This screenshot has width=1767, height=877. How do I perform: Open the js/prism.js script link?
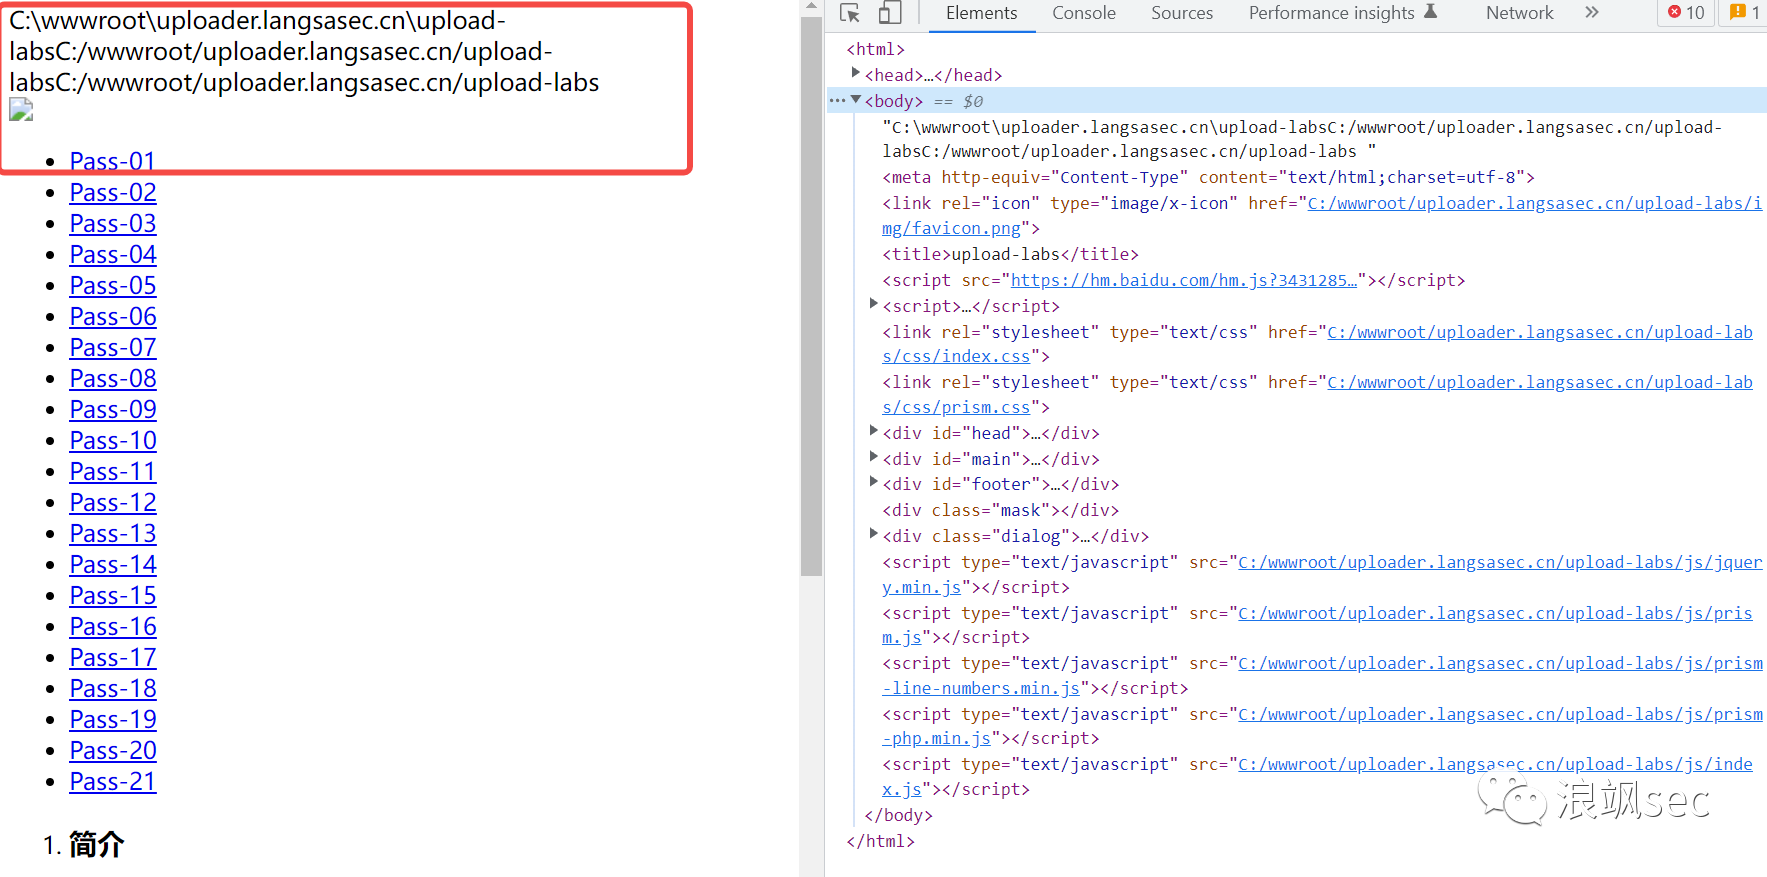tap(1495, 613)
